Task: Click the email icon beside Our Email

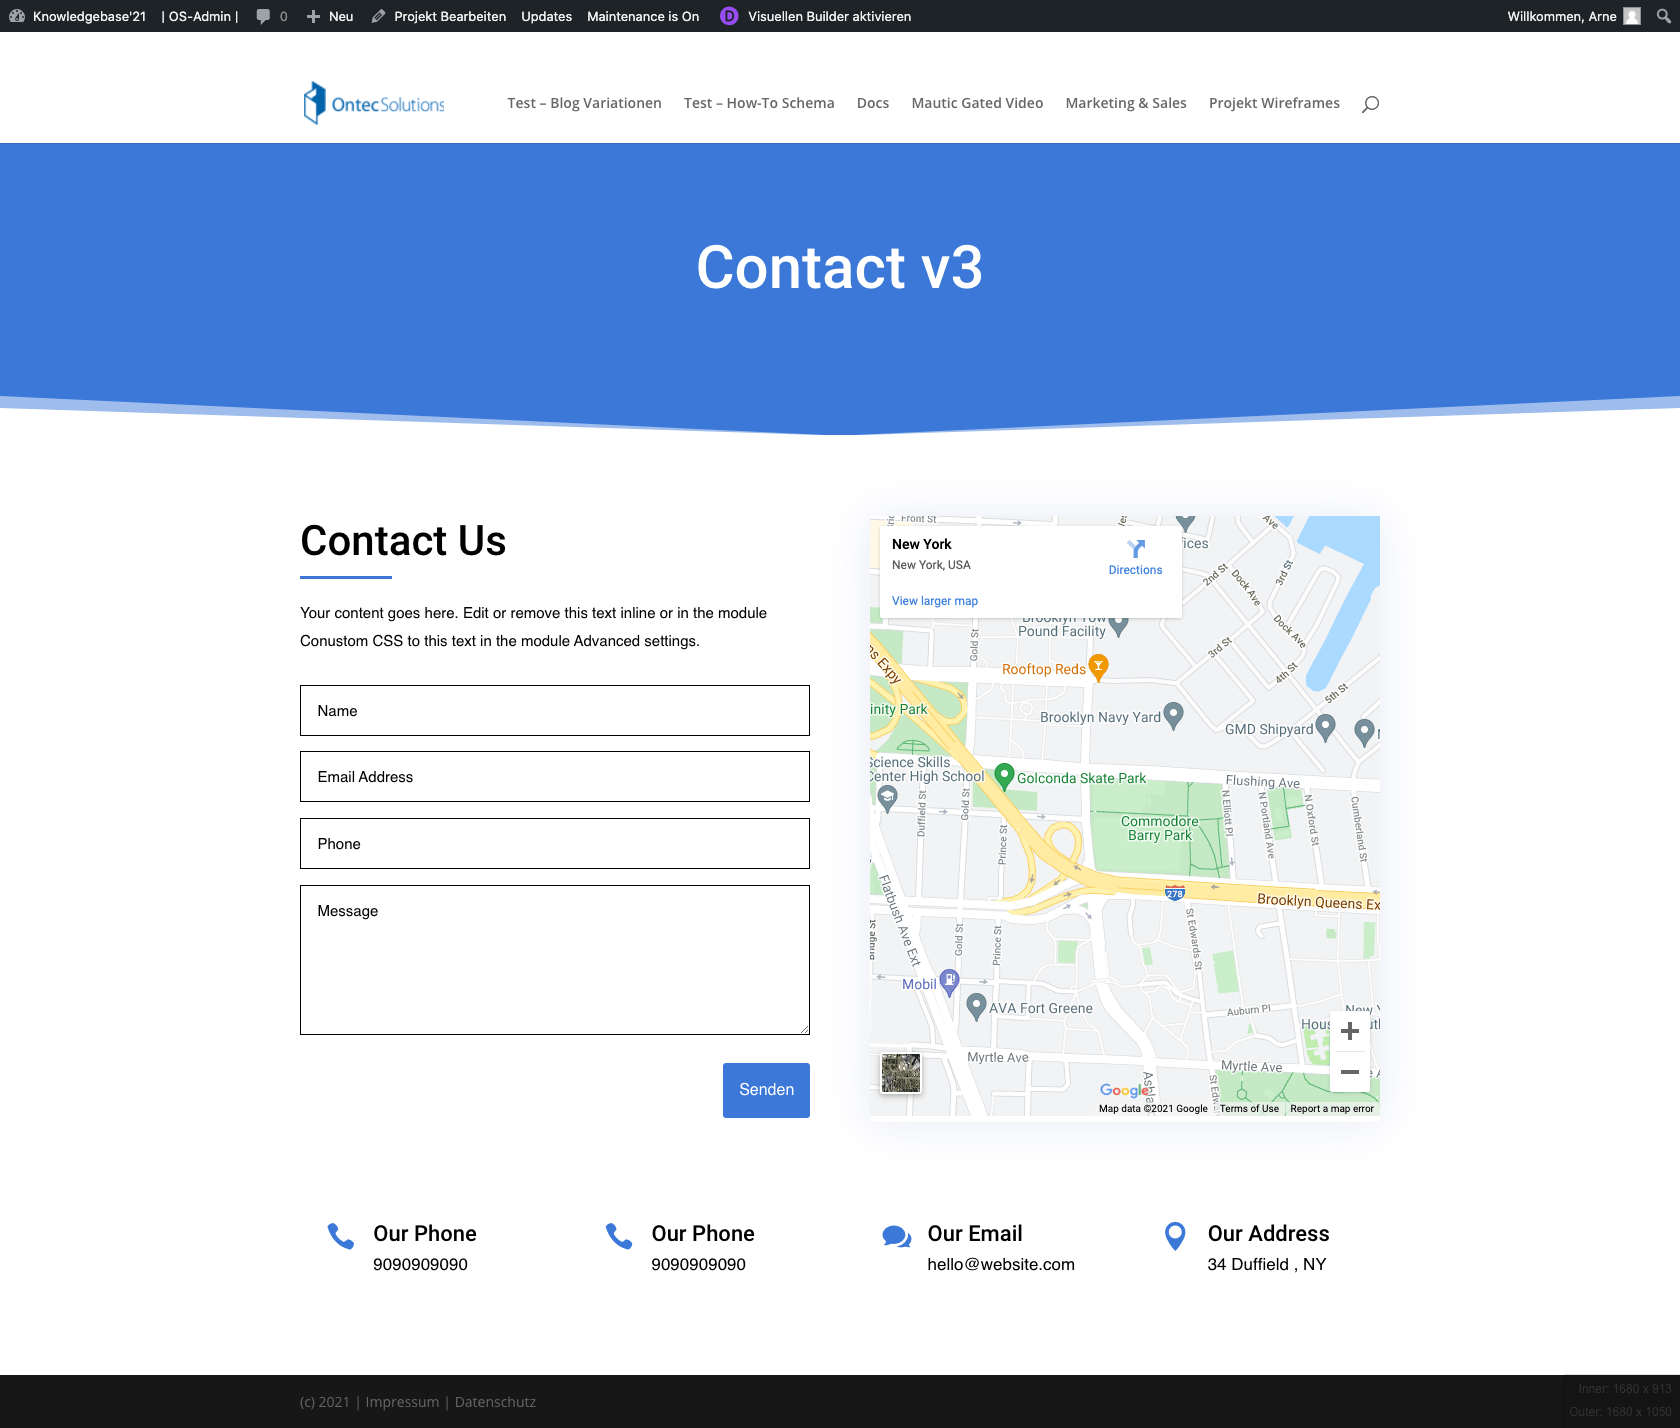Action: click(896, 1236)
